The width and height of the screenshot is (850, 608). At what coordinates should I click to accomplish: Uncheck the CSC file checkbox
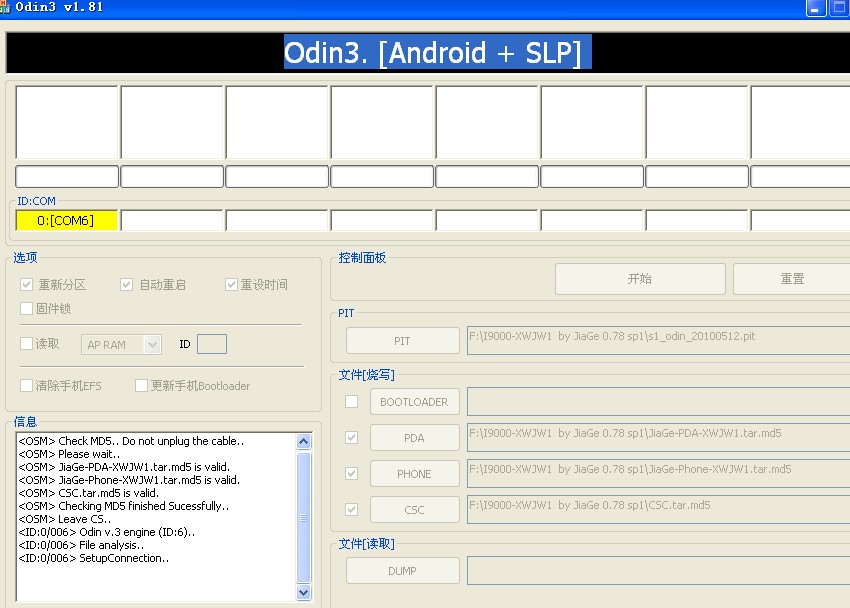pos(351,509)
